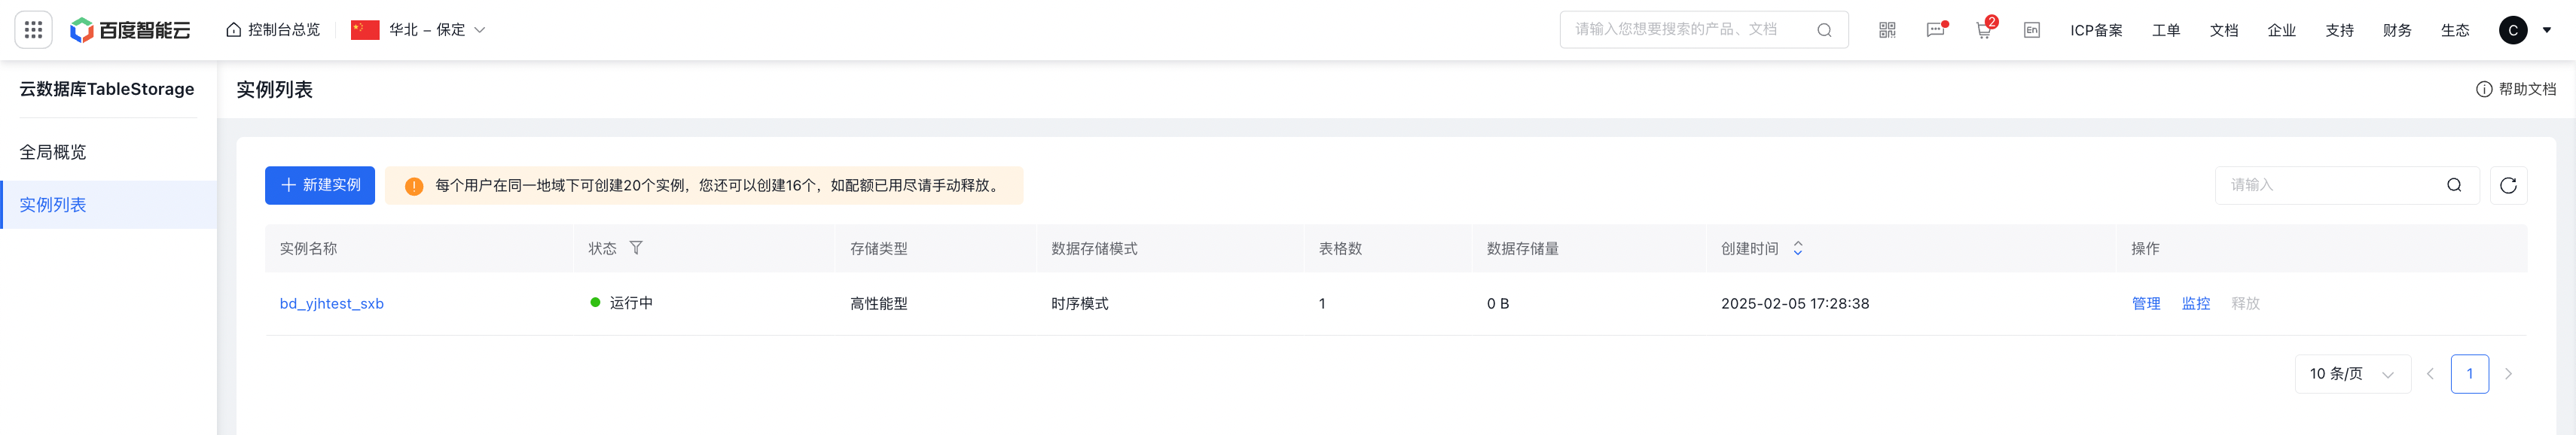
Task: Click 监控 for the instance
Action: click(2196, 303)
